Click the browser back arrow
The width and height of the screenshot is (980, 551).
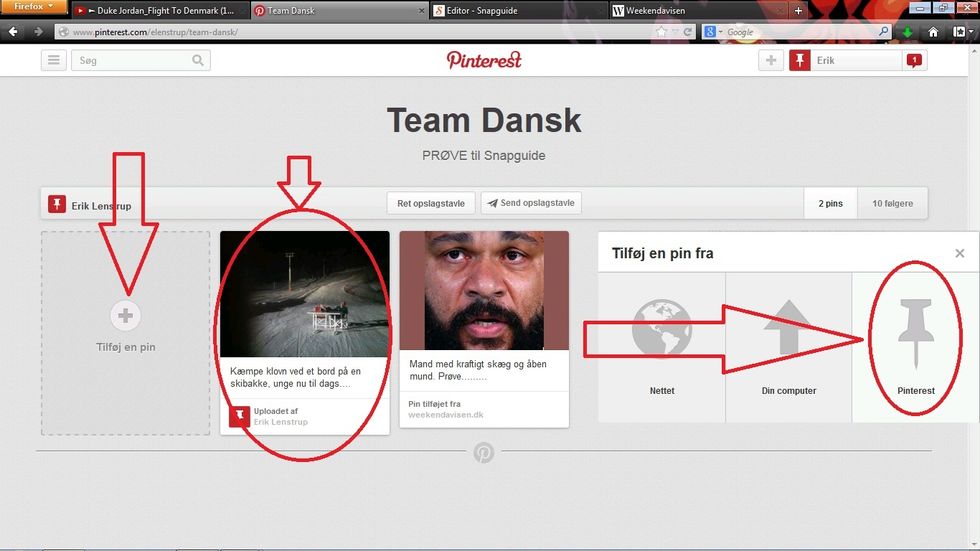pos(13,32)
